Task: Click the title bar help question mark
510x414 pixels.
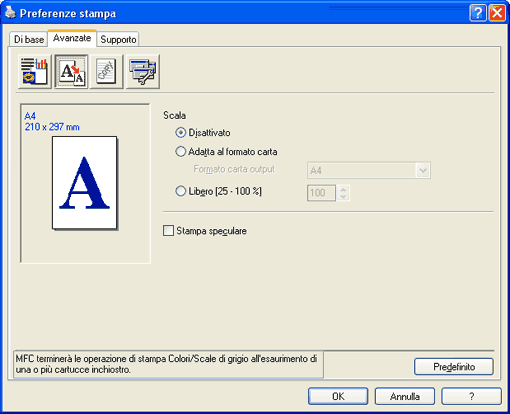Action: click(478, 13)
